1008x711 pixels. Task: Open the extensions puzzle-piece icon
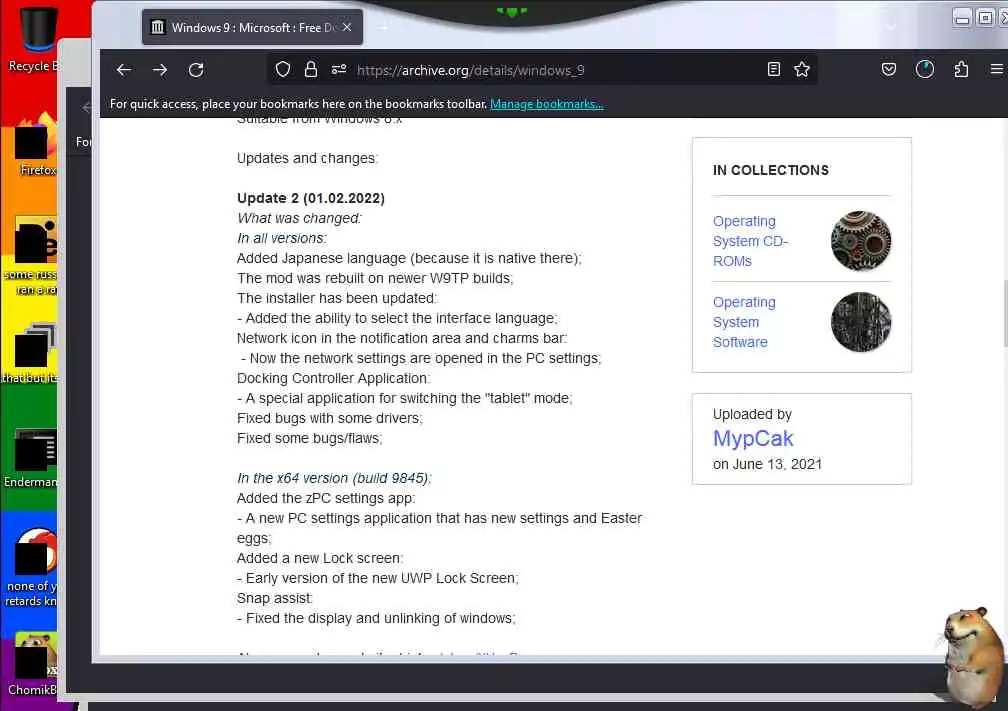(961, 69)
